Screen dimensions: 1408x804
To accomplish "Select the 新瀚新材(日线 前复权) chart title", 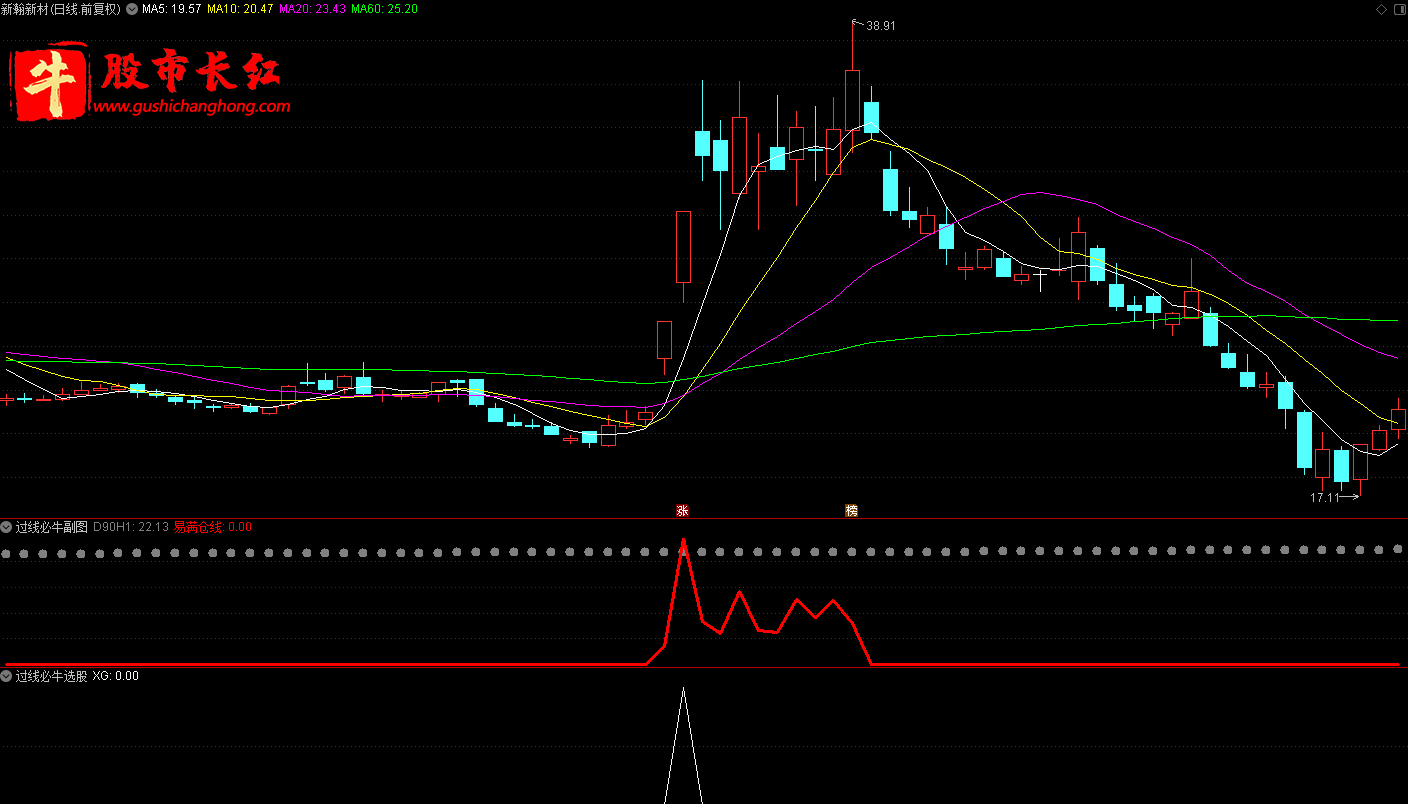I will click(61, 9).
